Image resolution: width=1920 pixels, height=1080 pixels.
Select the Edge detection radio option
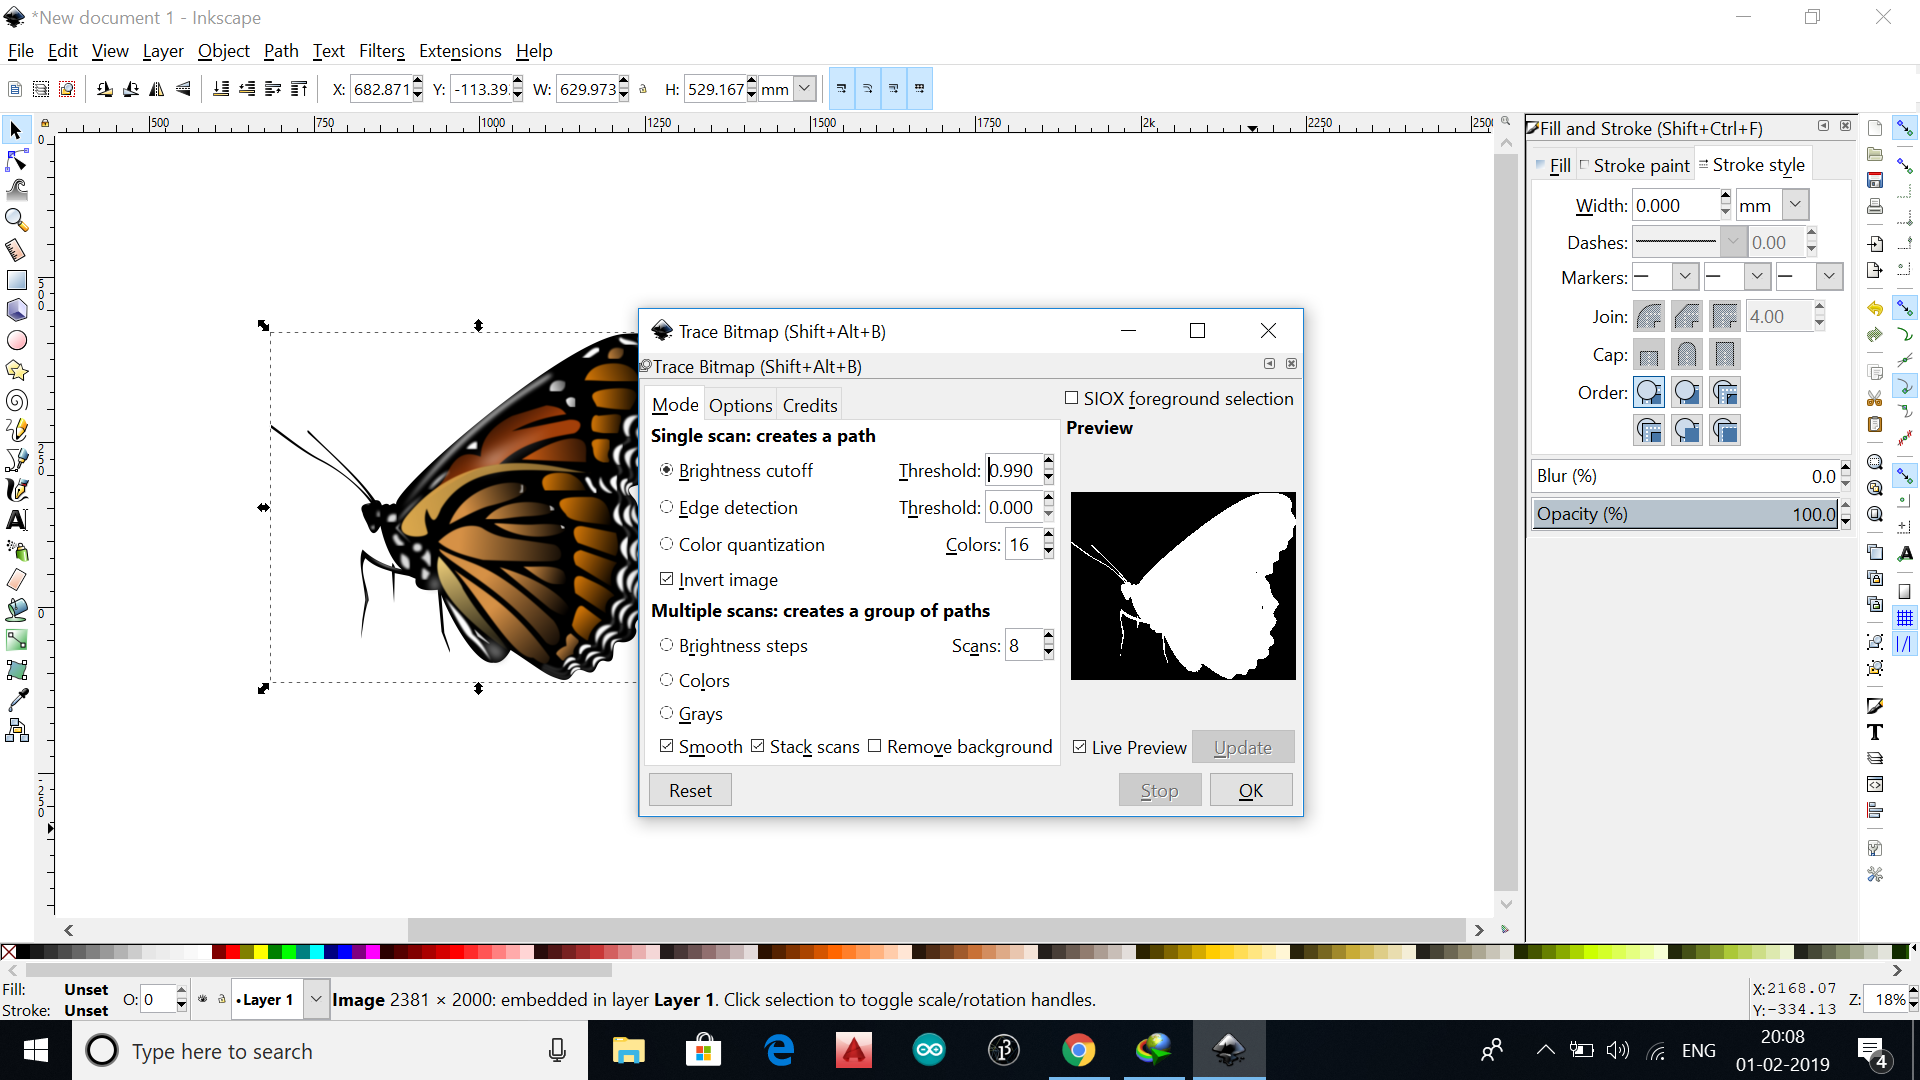point(667,508)
